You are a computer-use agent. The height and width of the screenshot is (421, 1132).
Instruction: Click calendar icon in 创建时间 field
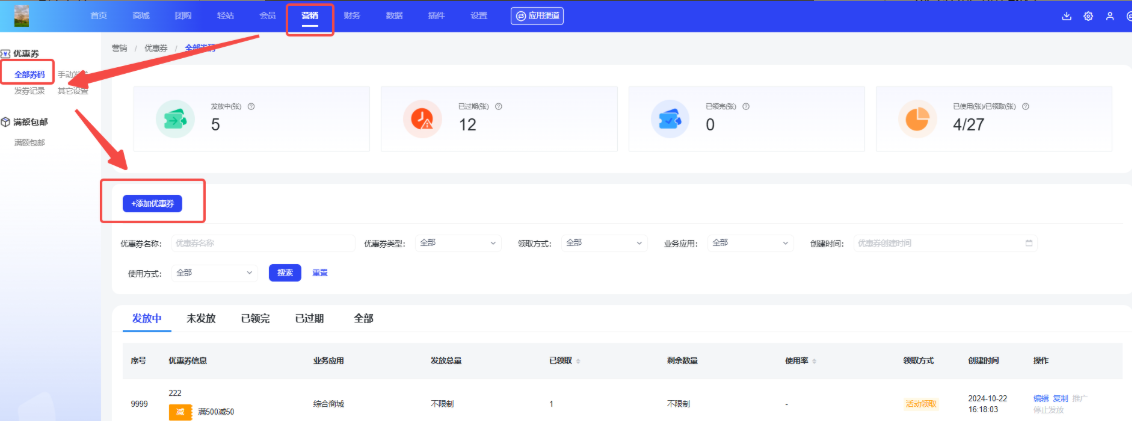1028,243
